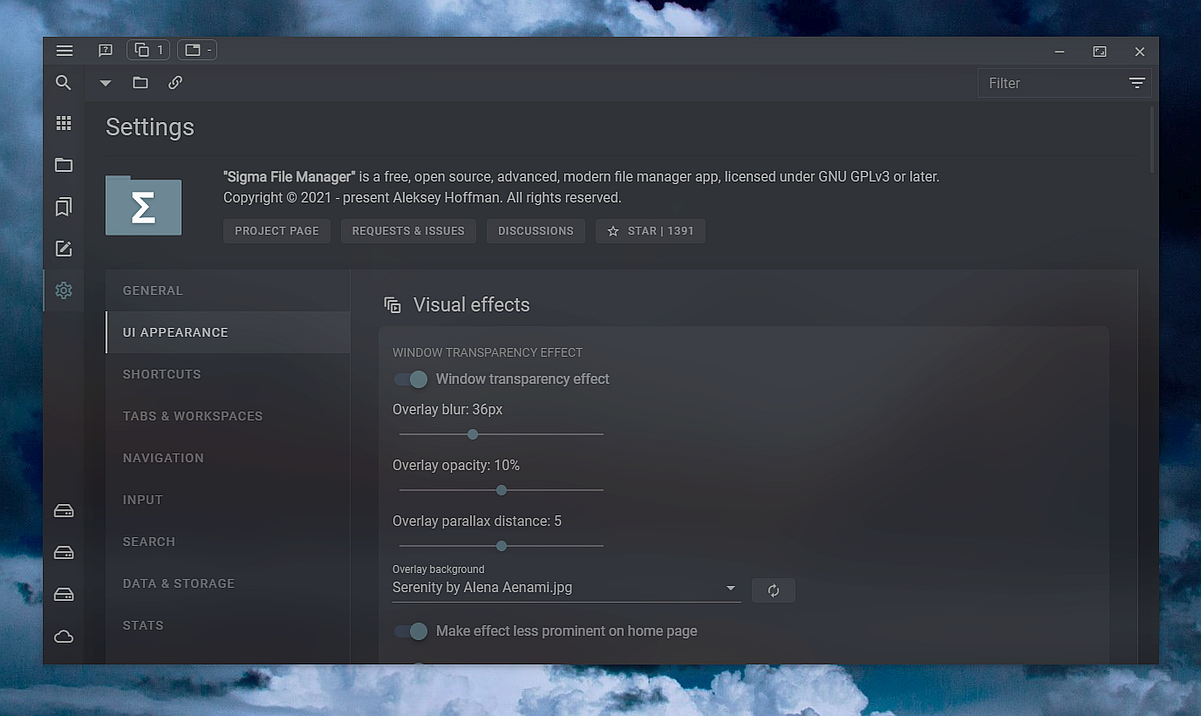Select the SHORTCUTS settings tab

pos(228,374)
